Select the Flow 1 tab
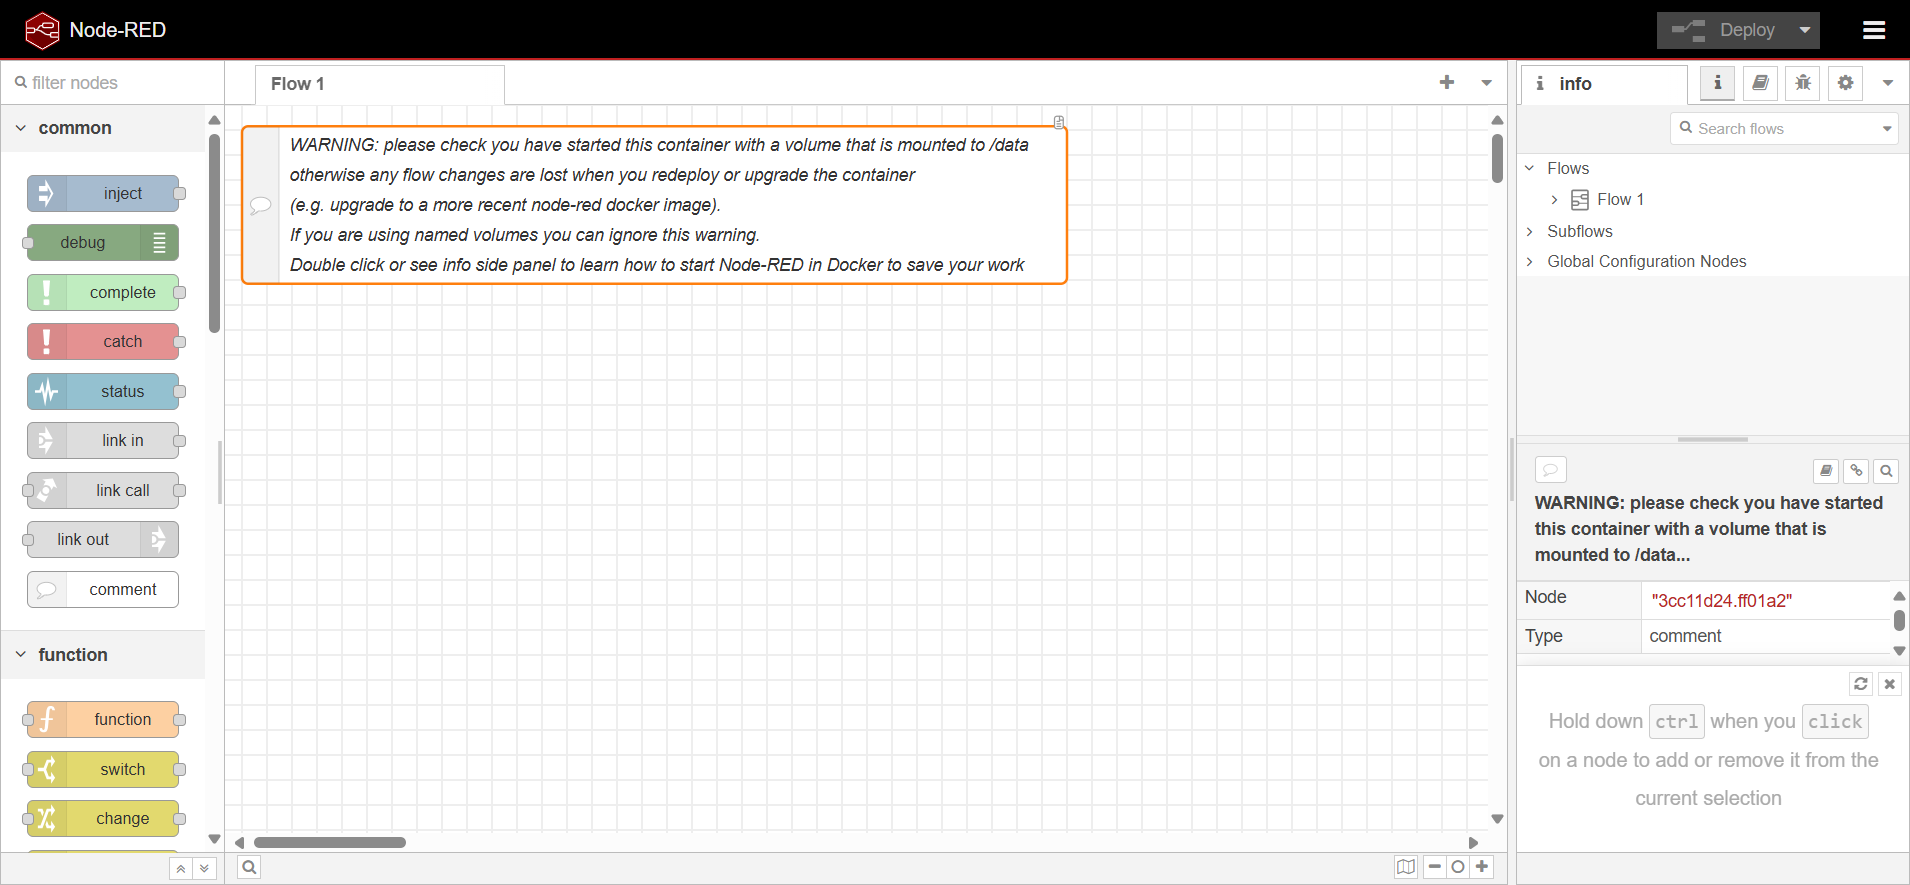 (379, 84)
